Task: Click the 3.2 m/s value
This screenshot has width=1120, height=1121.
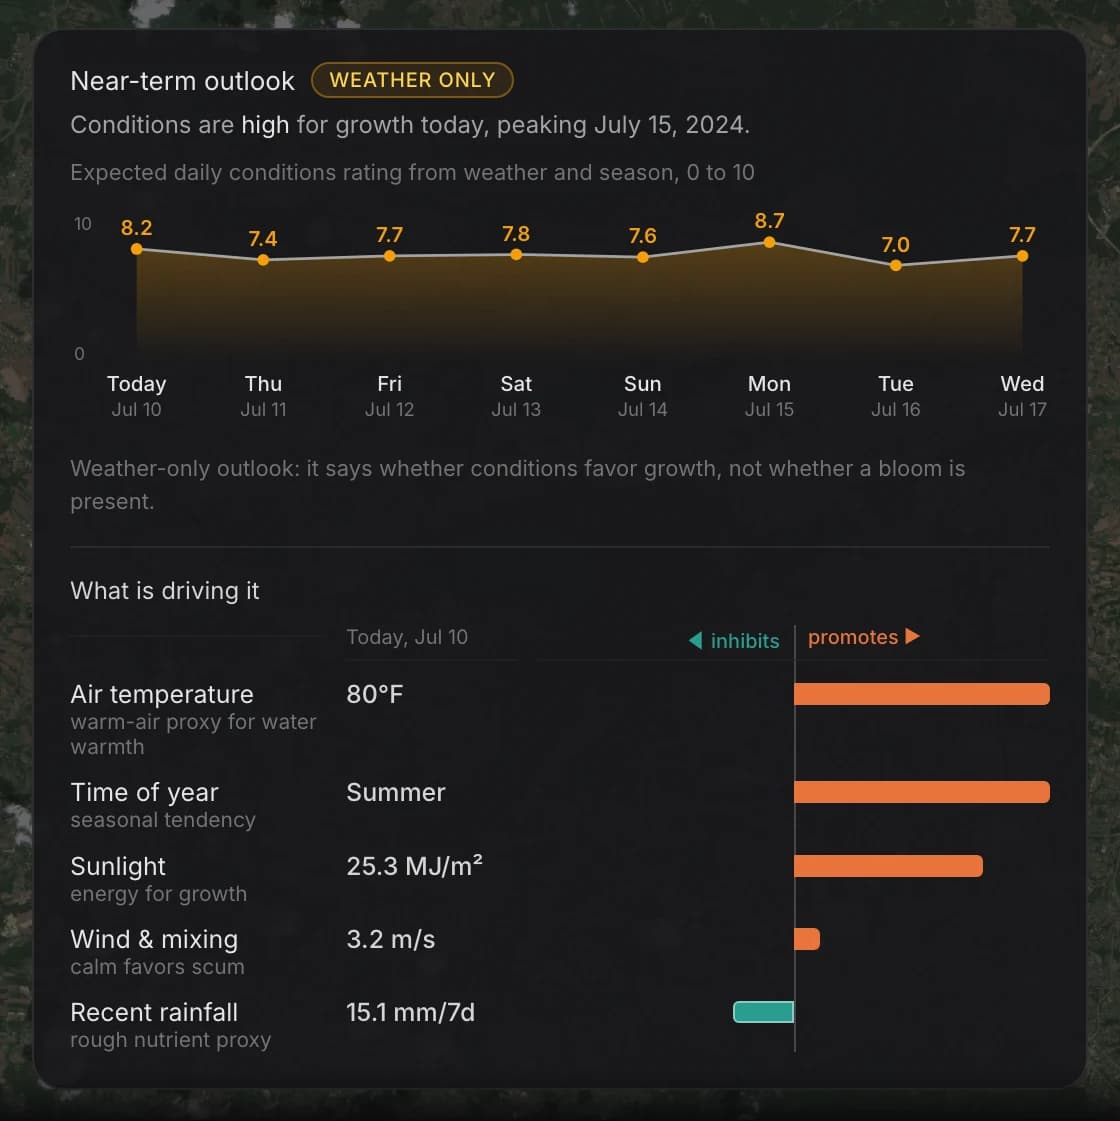Action: tap(390, 939)
